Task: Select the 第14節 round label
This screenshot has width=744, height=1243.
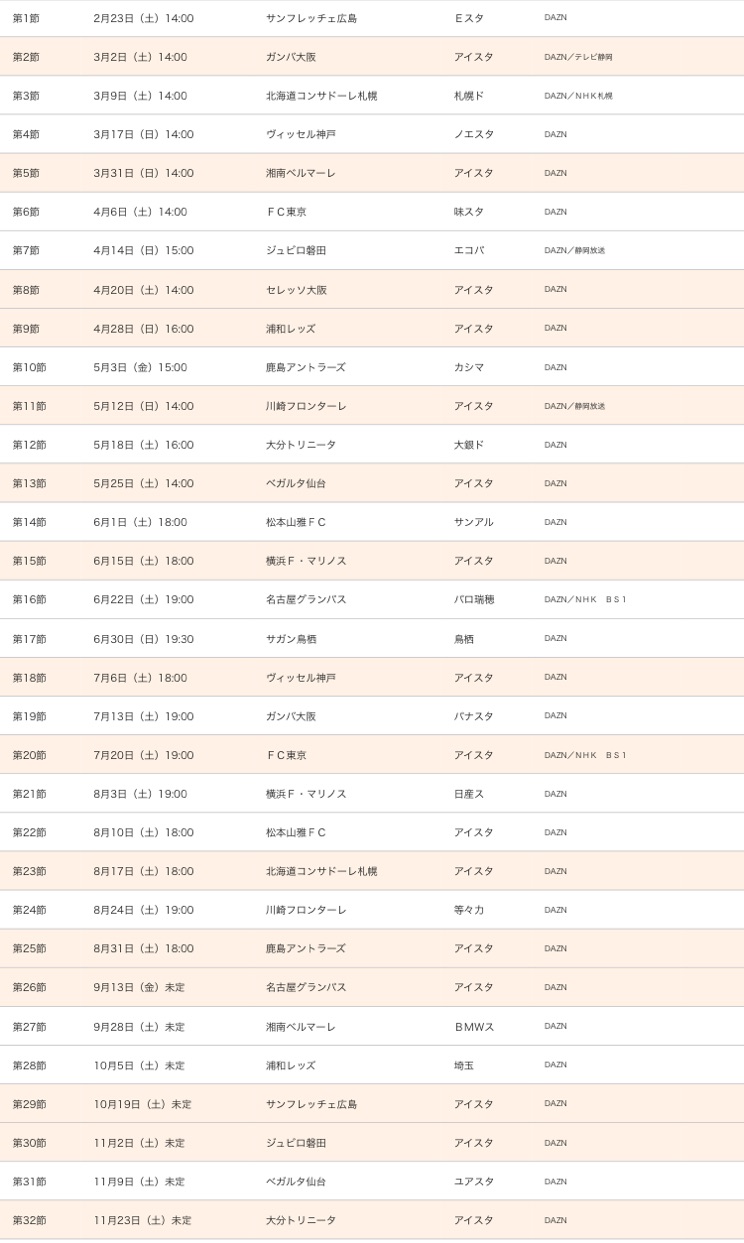Action: [x=29, y=522]
